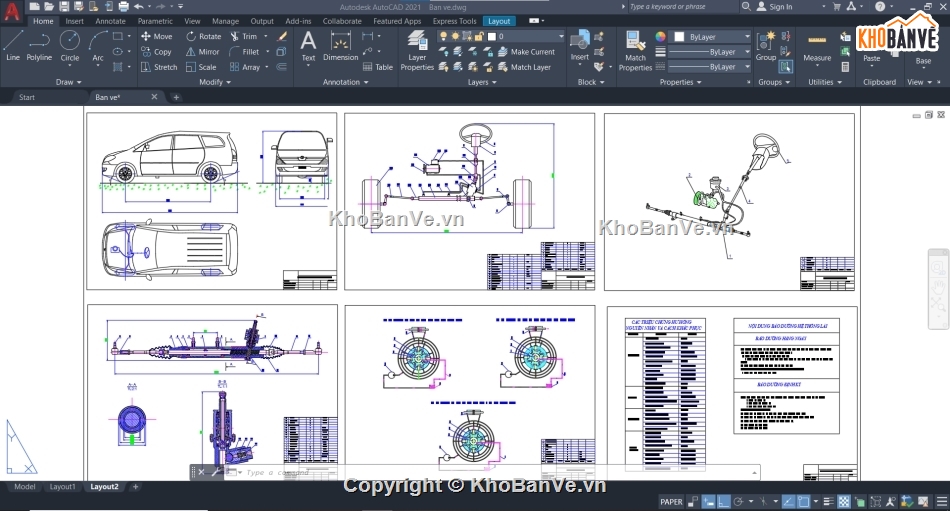This screenshot has height=511, width=950.
Task: Toggle object snap in status bar
Action: click(803, 502)
